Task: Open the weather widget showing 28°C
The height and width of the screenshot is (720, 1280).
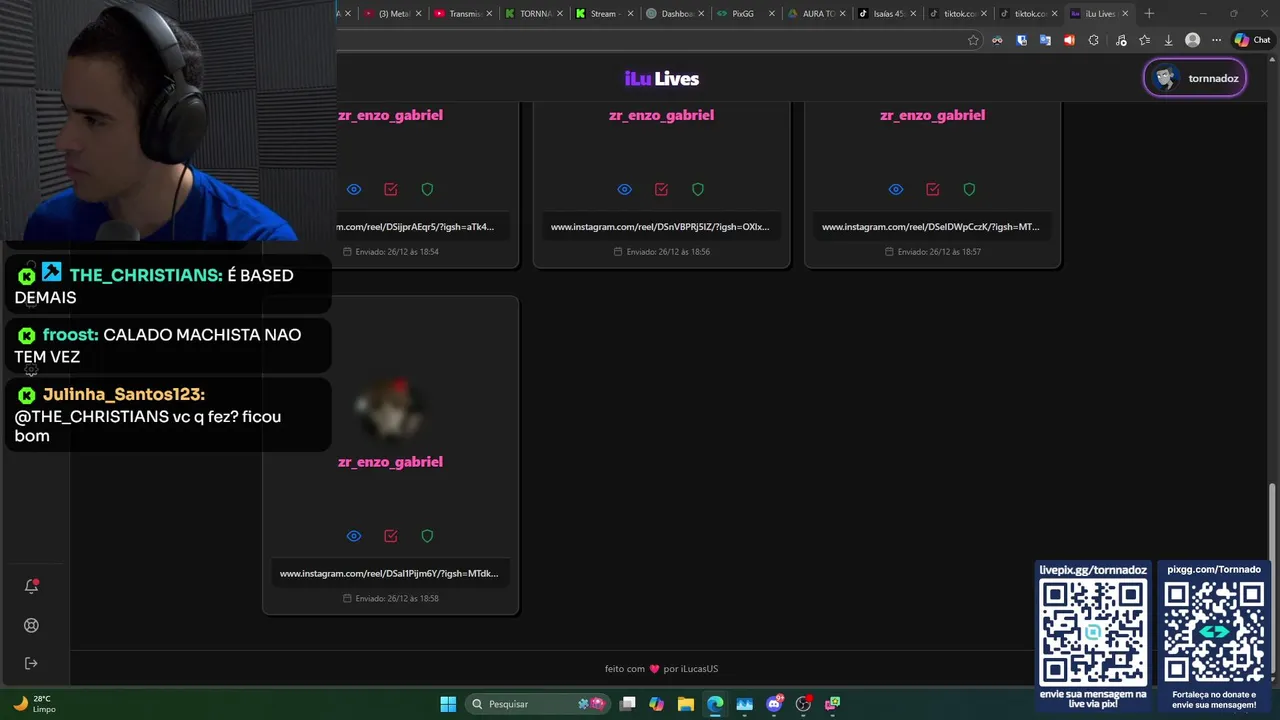Action: point(32,704)
